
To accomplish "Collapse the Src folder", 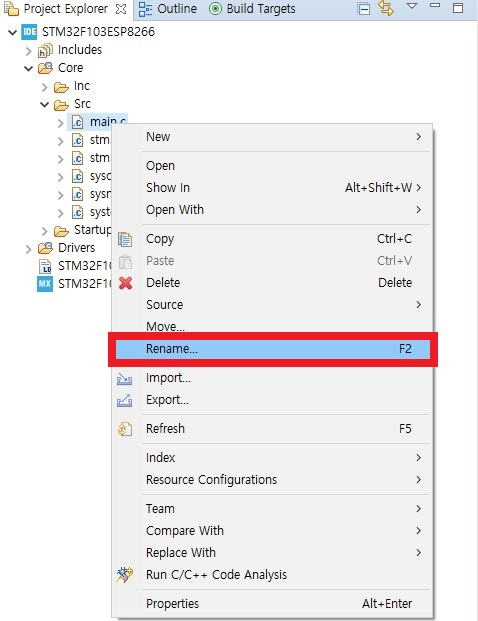I will click(x=44, y=105).
